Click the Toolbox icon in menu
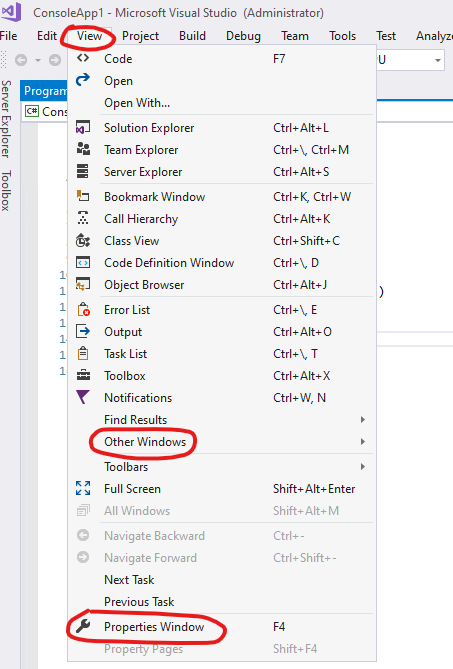Viewport: 453px width, 669px height. [83, 375]
